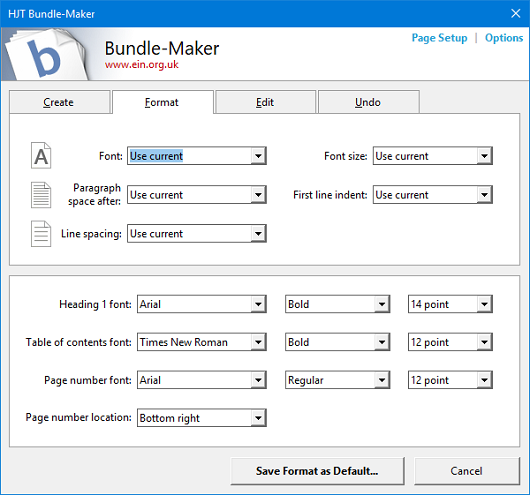Click the font letter A icon
530x495 pixels.
tap(41, 156)
